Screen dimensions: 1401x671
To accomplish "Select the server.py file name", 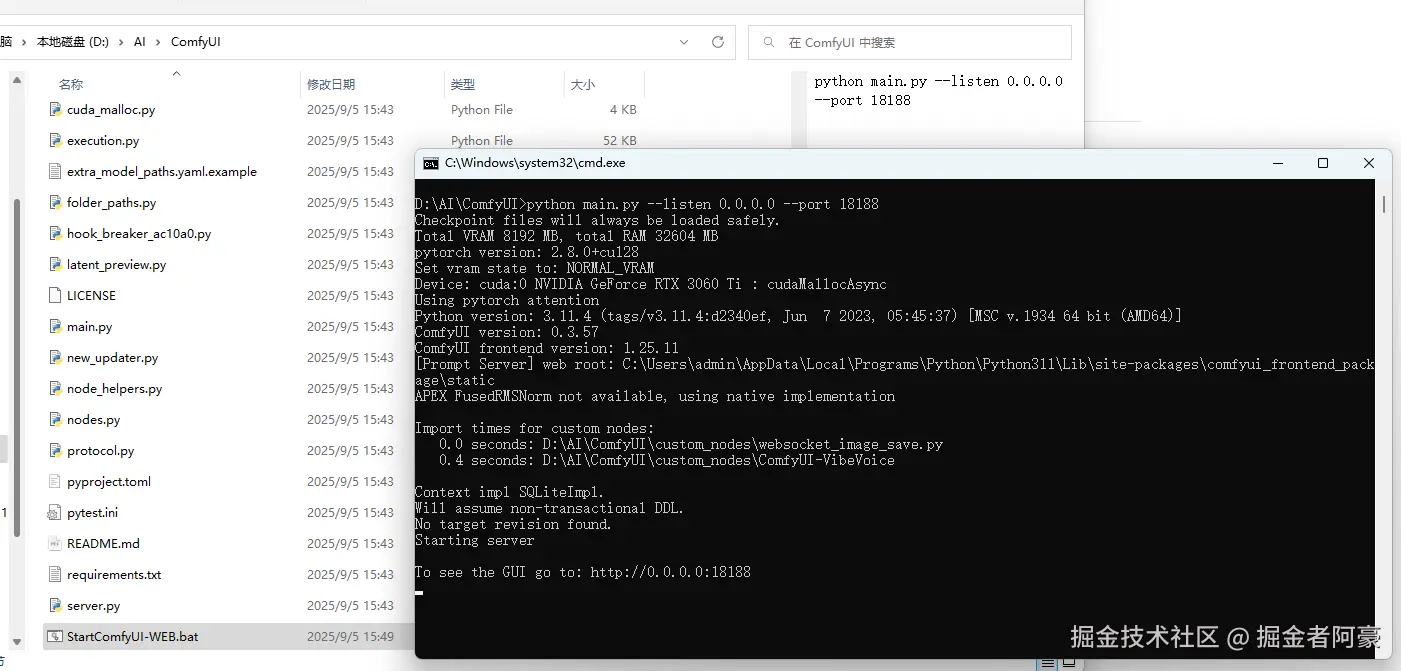I will pyautogui.click(x=93, y=605).
